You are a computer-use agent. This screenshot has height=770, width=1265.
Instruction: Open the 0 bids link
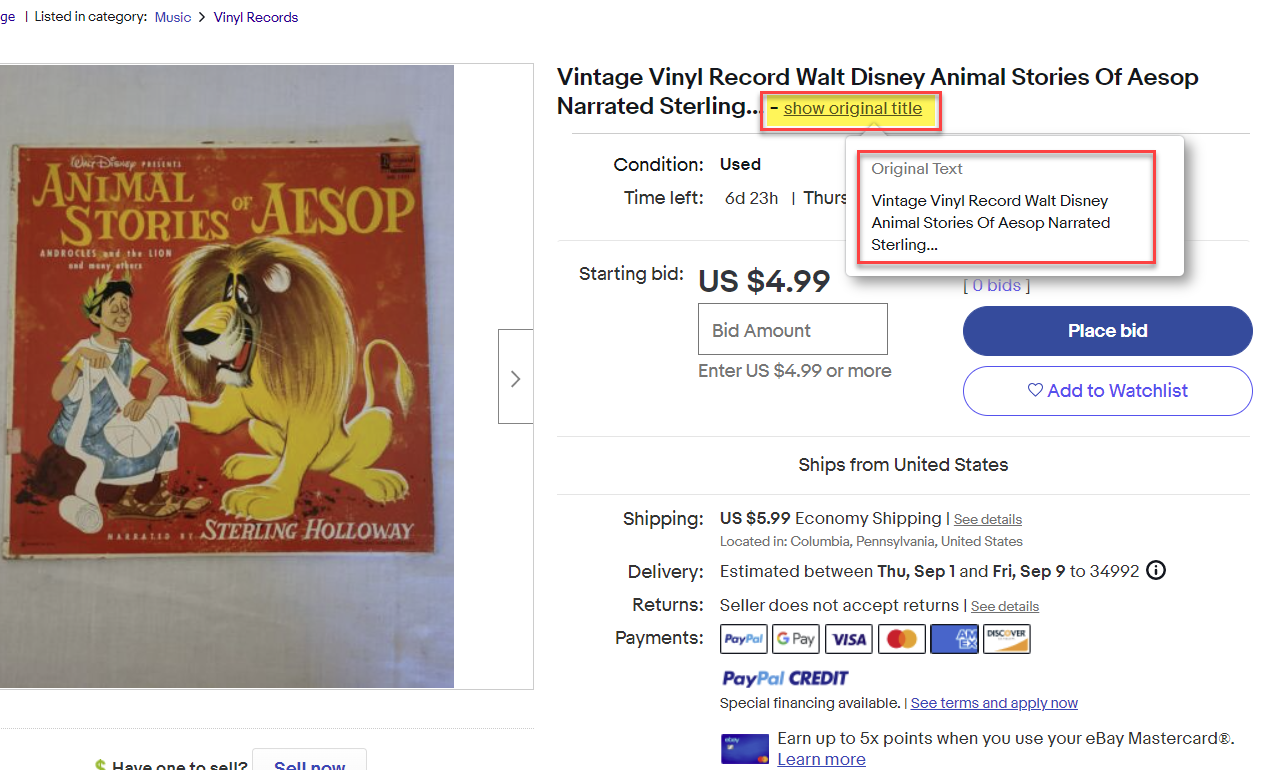coord(996,286)
